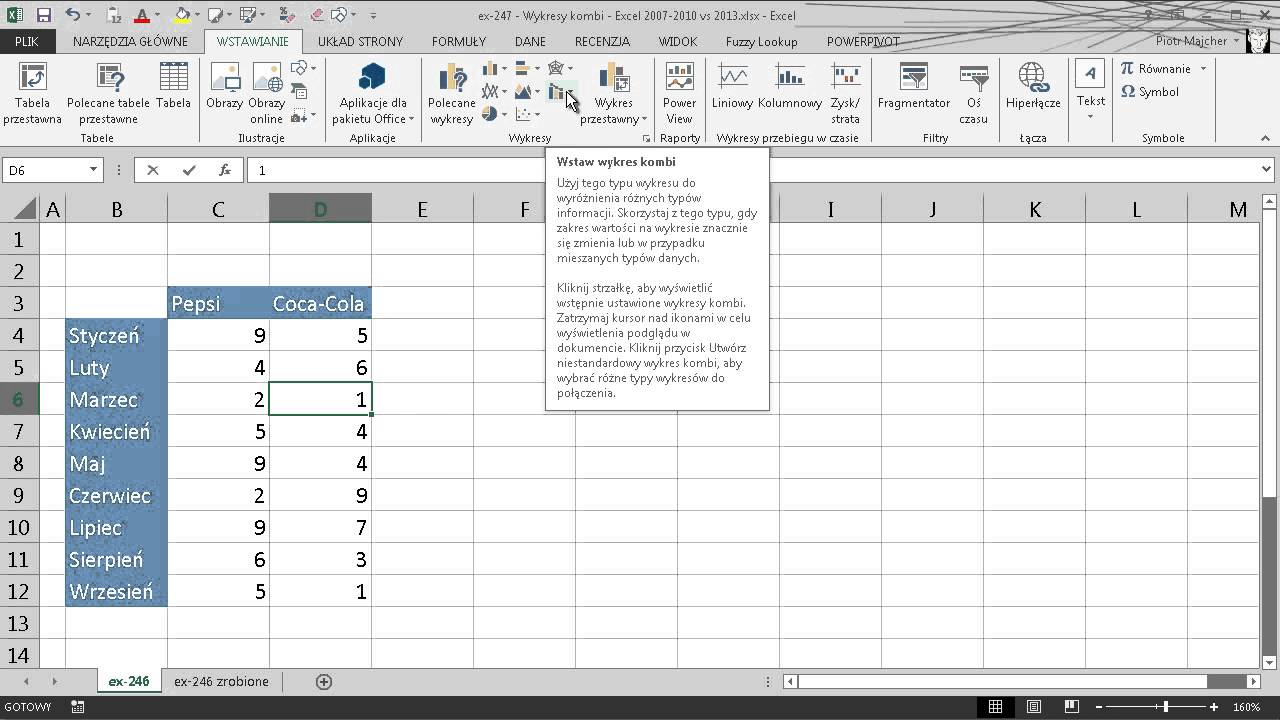
Task: Insert pictures via Obrazy
Action: pos(225,86)
